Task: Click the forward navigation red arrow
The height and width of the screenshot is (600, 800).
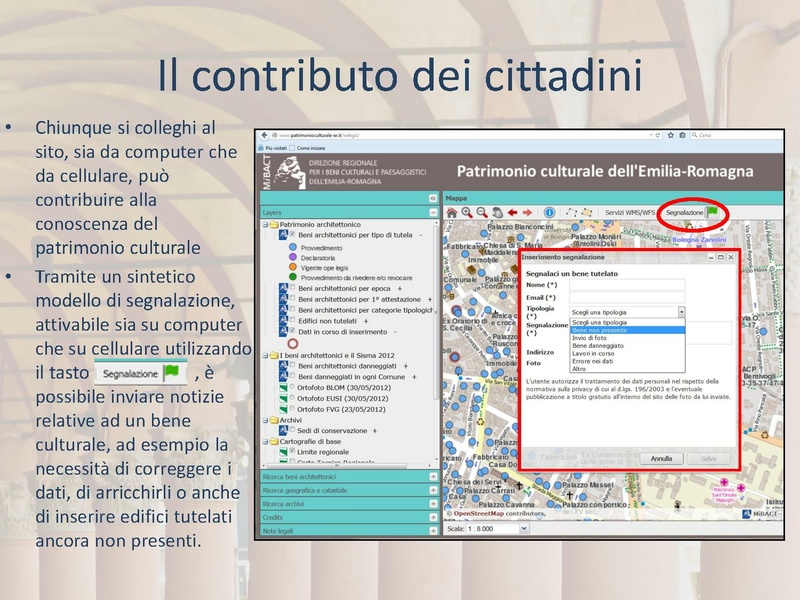Action: pyautogui.click(x=527, y=212)
